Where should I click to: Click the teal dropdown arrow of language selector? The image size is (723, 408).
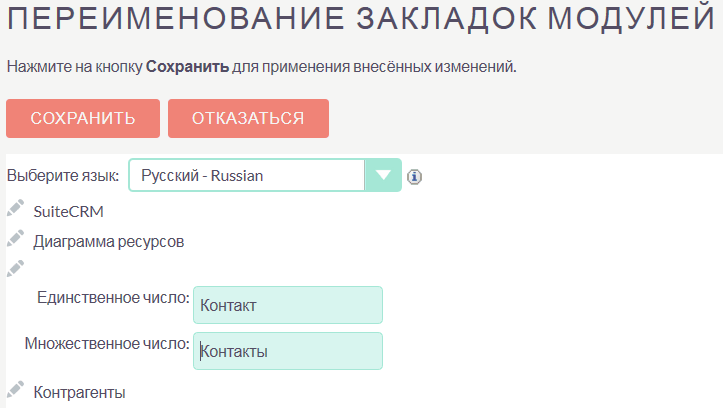(x=383, y=175)
